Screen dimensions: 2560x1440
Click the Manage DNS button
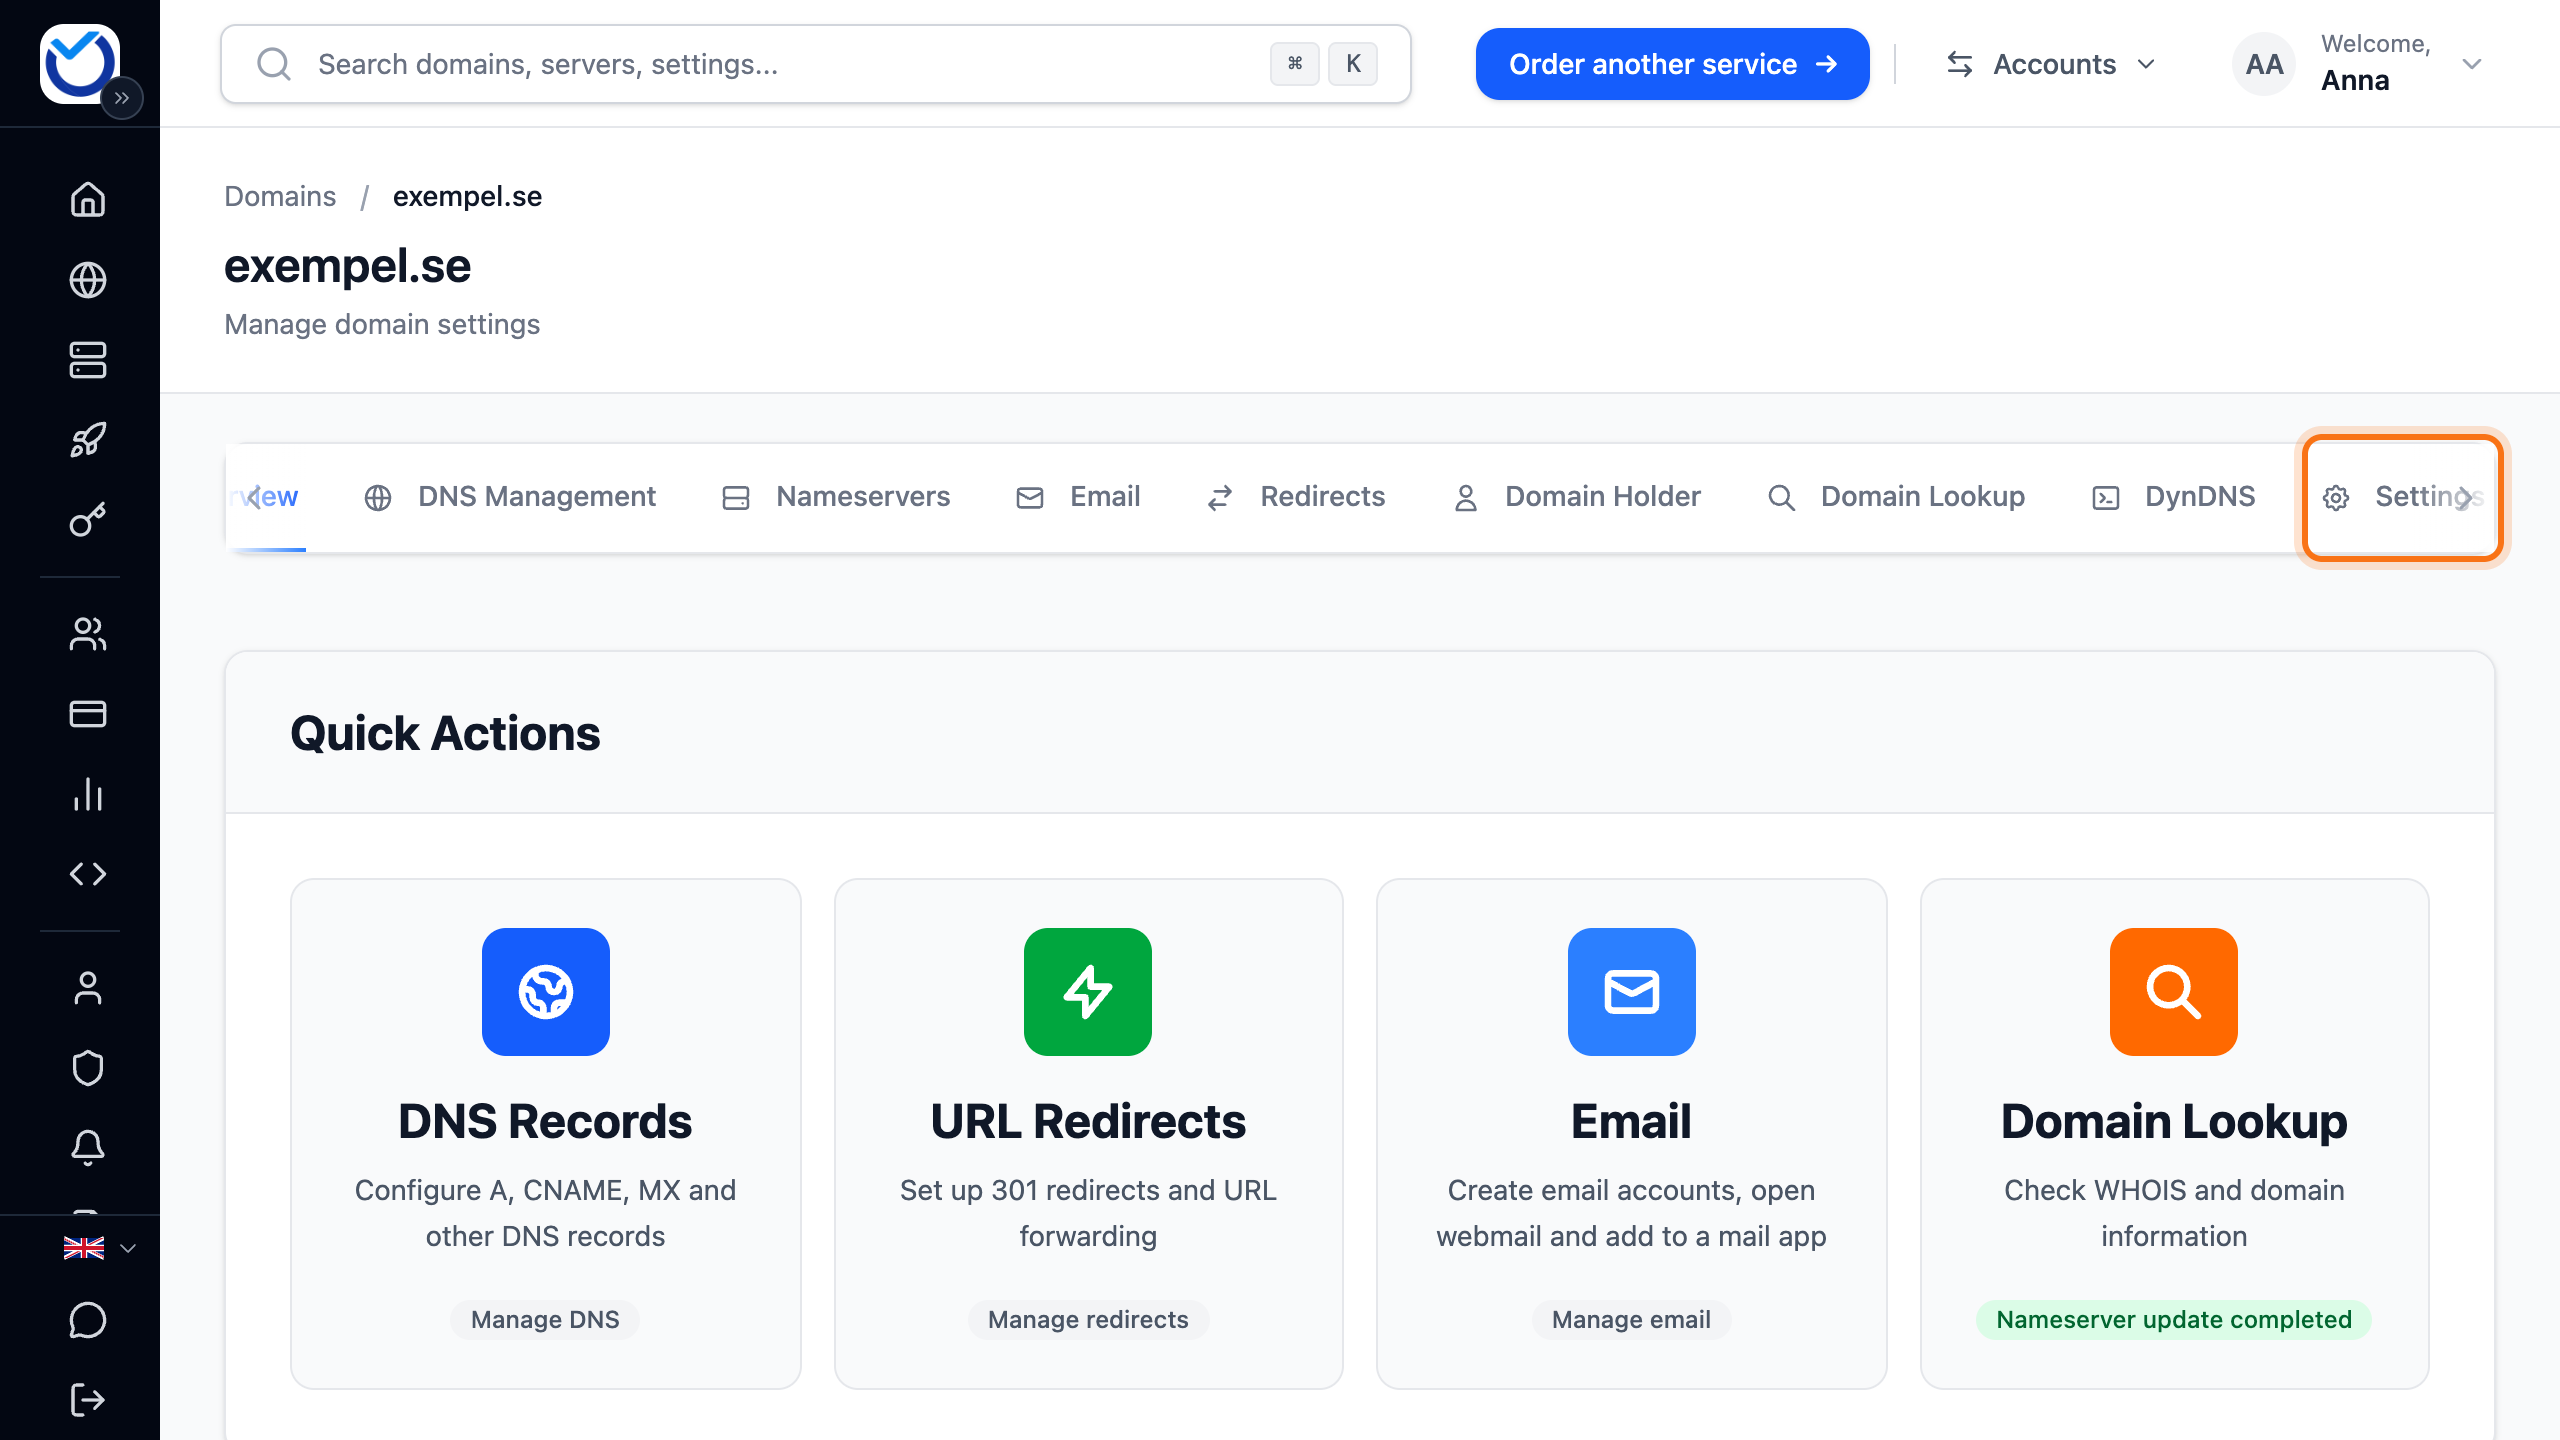(x=545, y=1320)
